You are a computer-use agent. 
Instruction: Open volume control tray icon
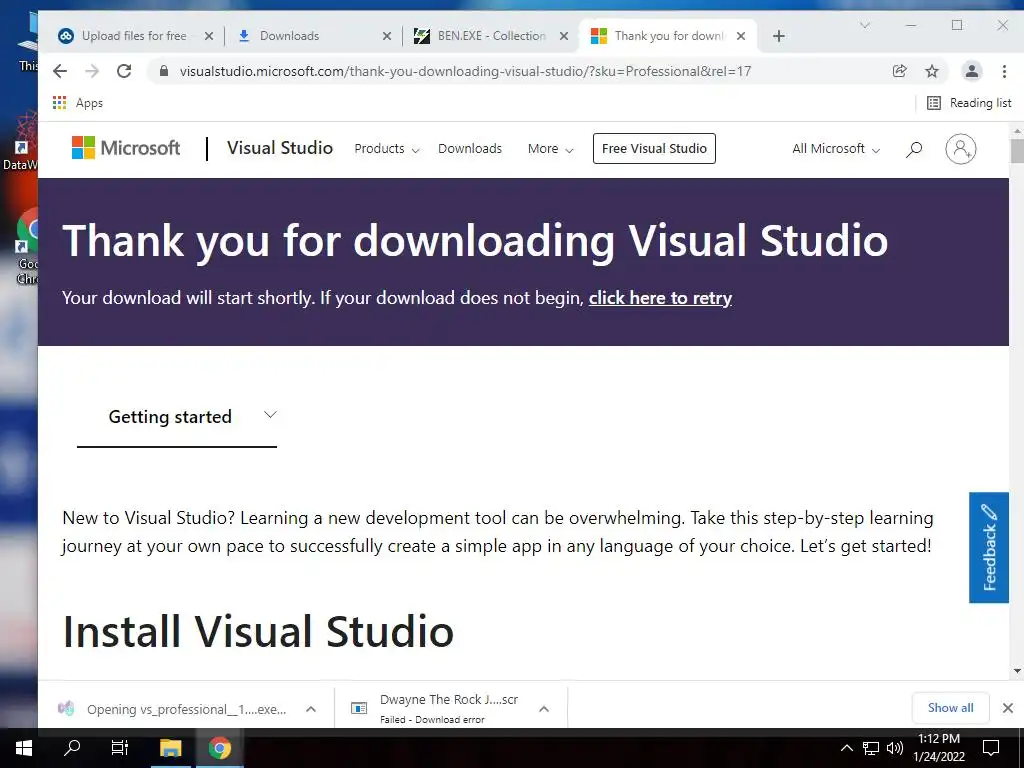click(895, 748)
